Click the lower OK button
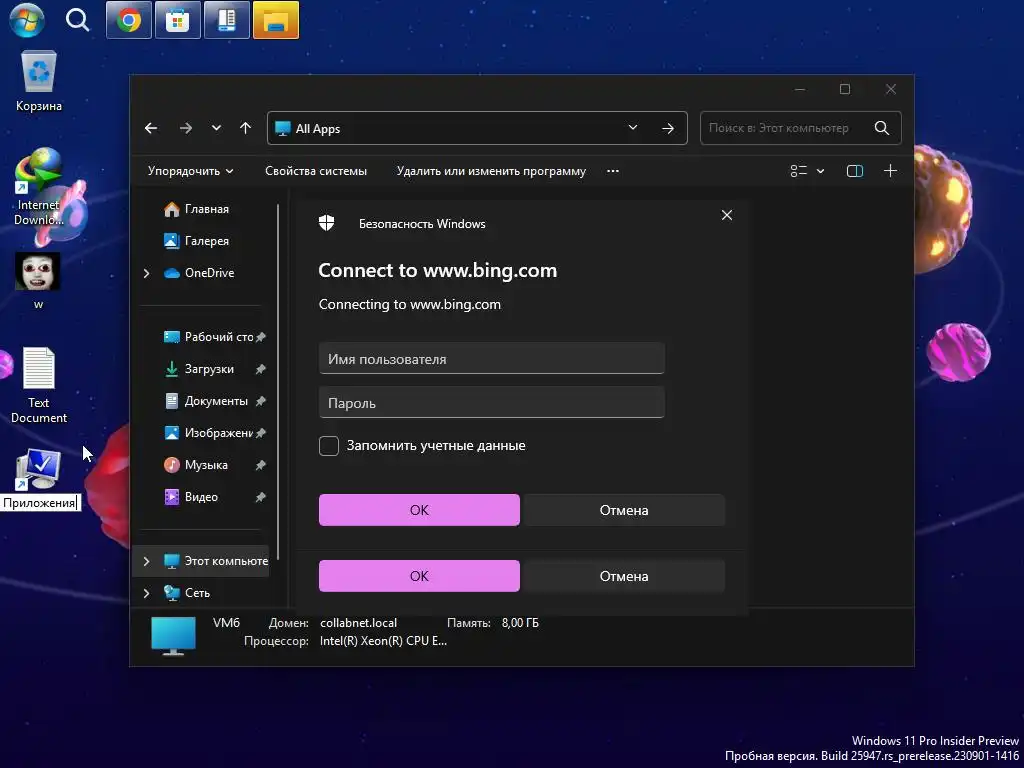 click(419, 576)
